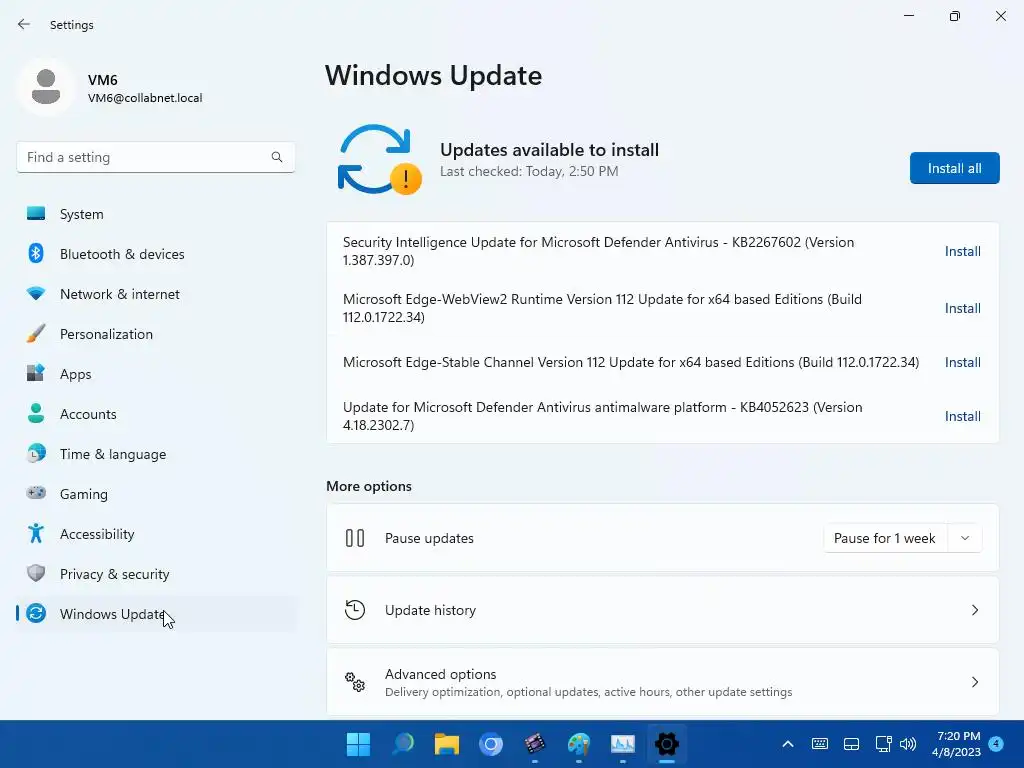The width and height of the screenshot is (1024, 768).
Task: Click the VM6 user avatar picture
Action: click(x=46, y=87)
